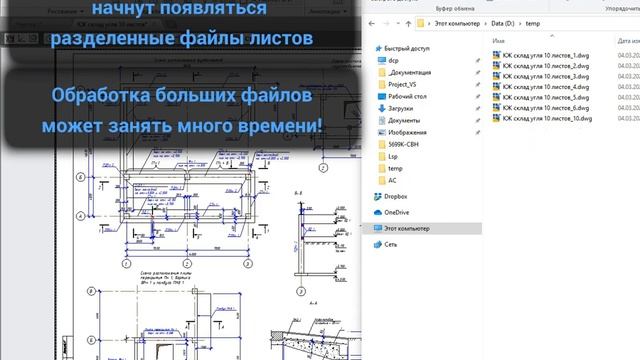
Task: Click the folder icon in address bar
Action: tap(420, 24)
